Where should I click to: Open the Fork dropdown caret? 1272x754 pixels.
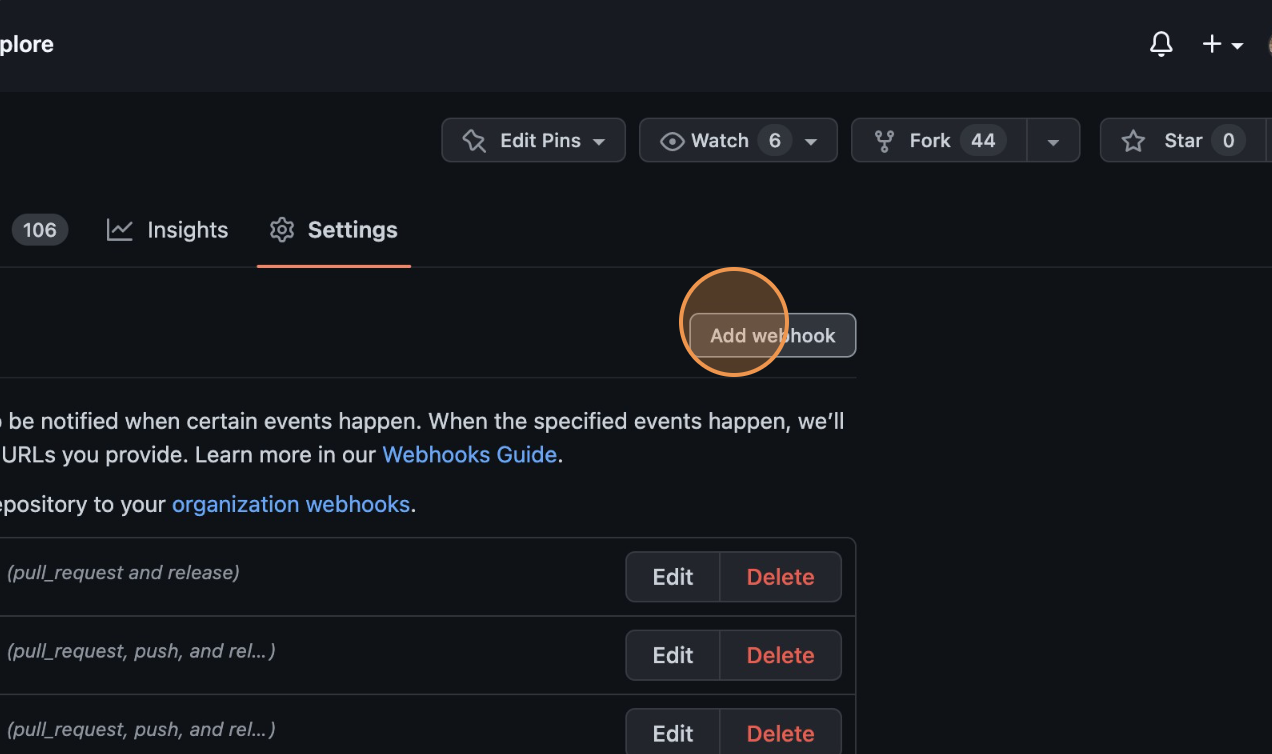pos(1053,140)
